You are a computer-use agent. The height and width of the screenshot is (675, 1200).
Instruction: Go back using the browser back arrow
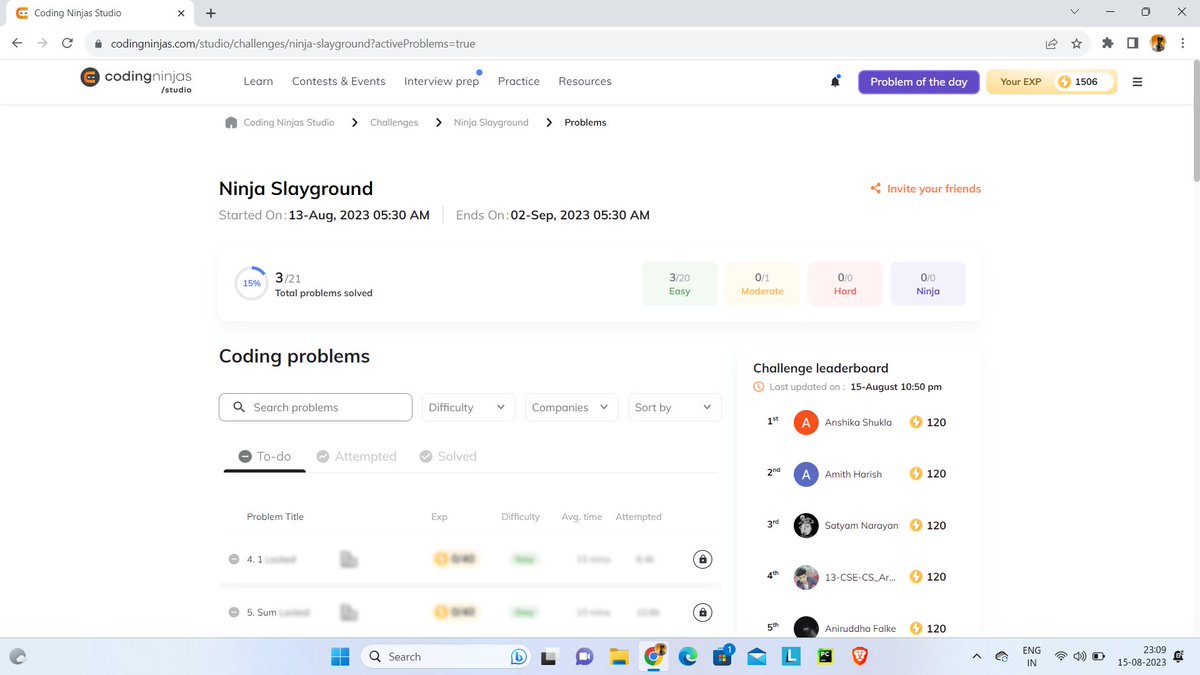pos(17,43)
